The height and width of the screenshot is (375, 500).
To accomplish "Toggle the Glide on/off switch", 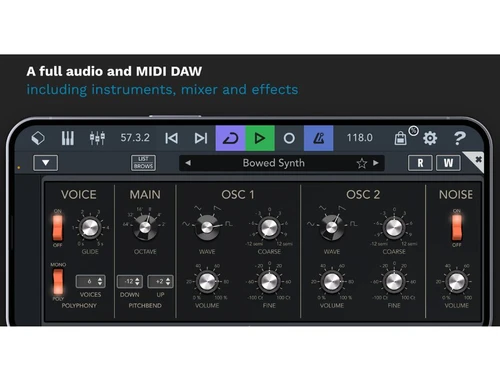I will (x=58, y=228).
